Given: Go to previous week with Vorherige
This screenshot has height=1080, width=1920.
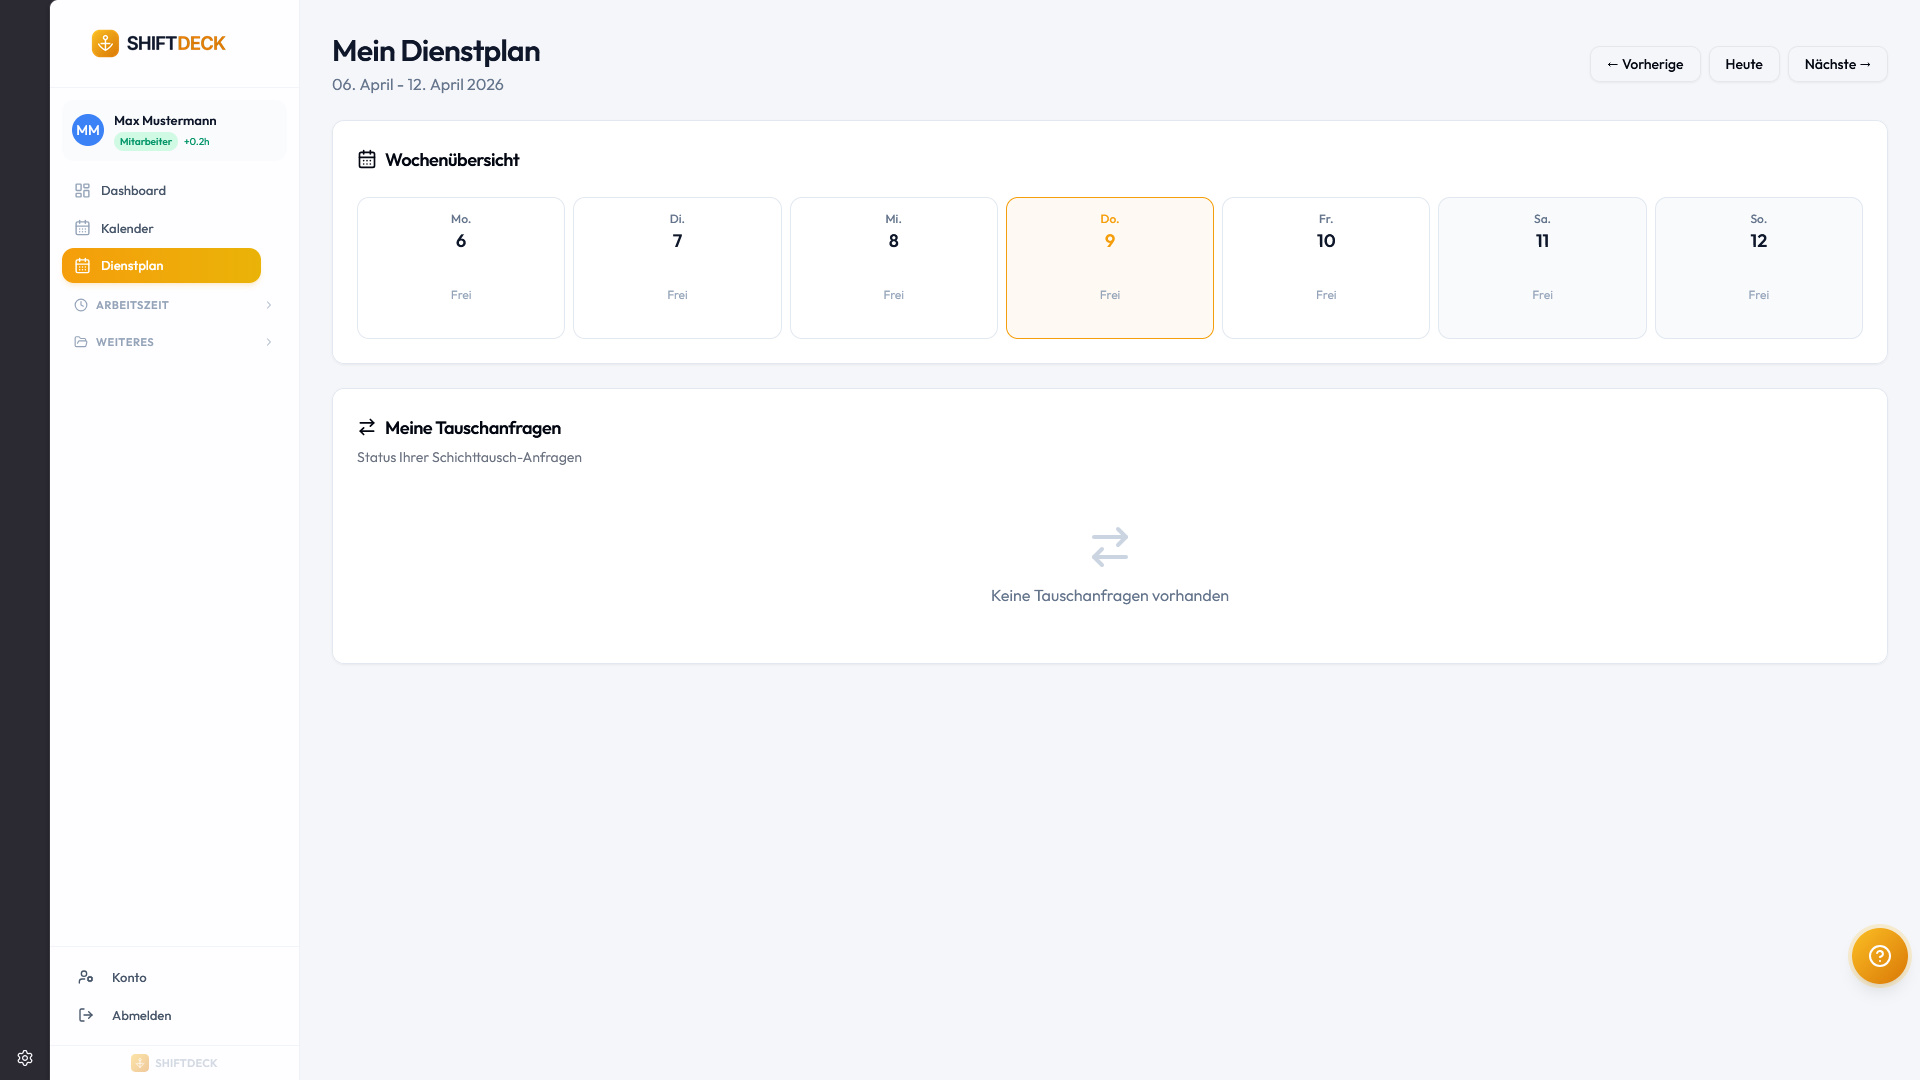Looking at the screenshot, I should [1644, 64].
